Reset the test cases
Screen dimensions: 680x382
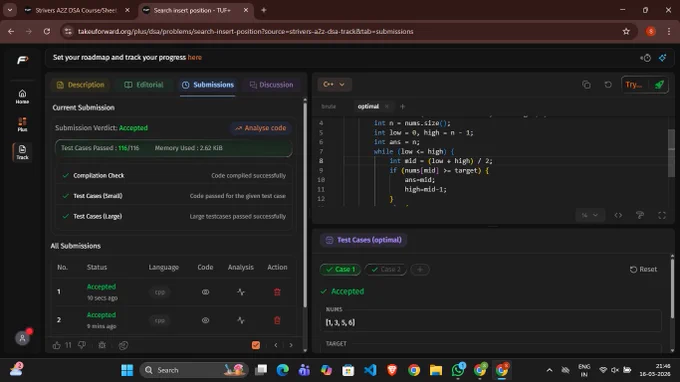(x=643, y=269)
